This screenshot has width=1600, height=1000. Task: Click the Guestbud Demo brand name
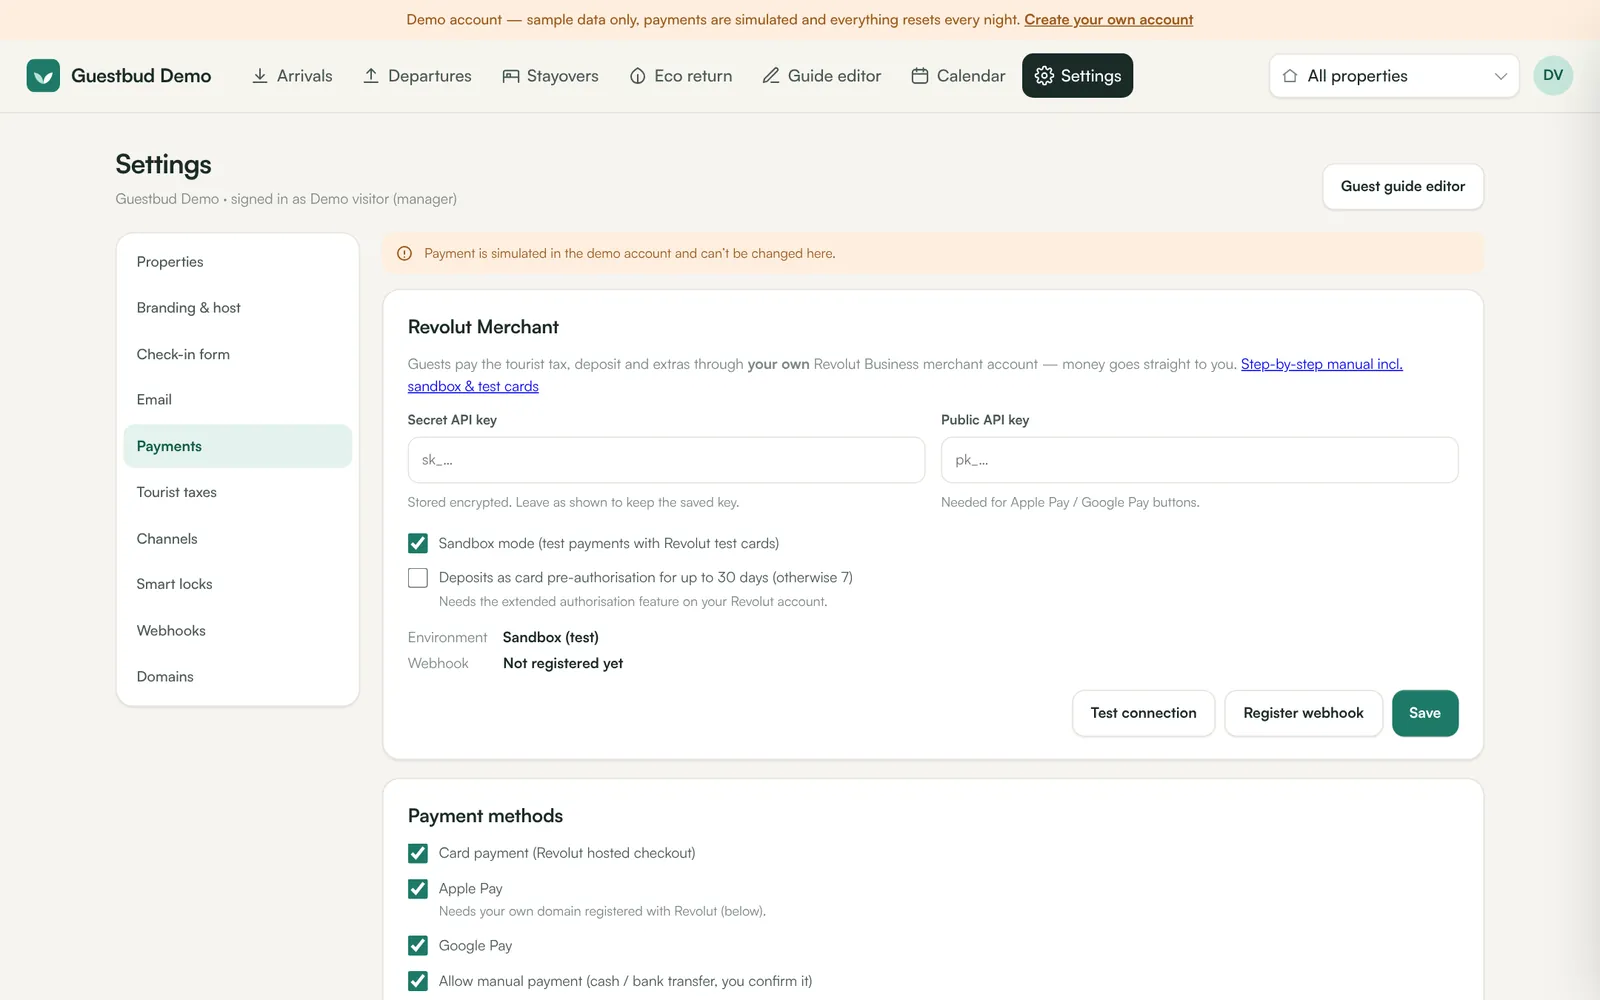(x=141, y=76)
